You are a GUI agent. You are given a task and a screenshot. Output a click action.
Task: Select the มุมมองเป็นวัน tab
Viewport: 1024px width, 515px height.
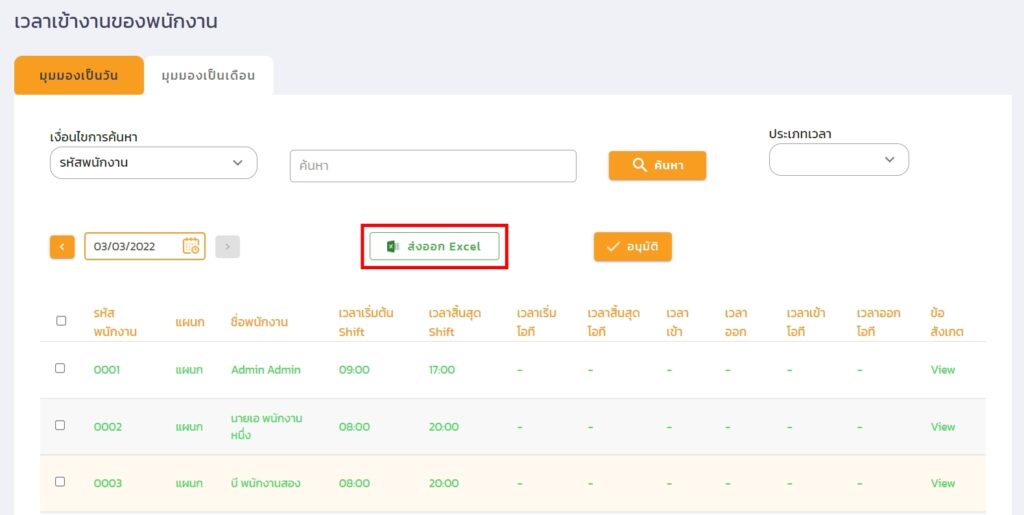[x=79, y=76]
